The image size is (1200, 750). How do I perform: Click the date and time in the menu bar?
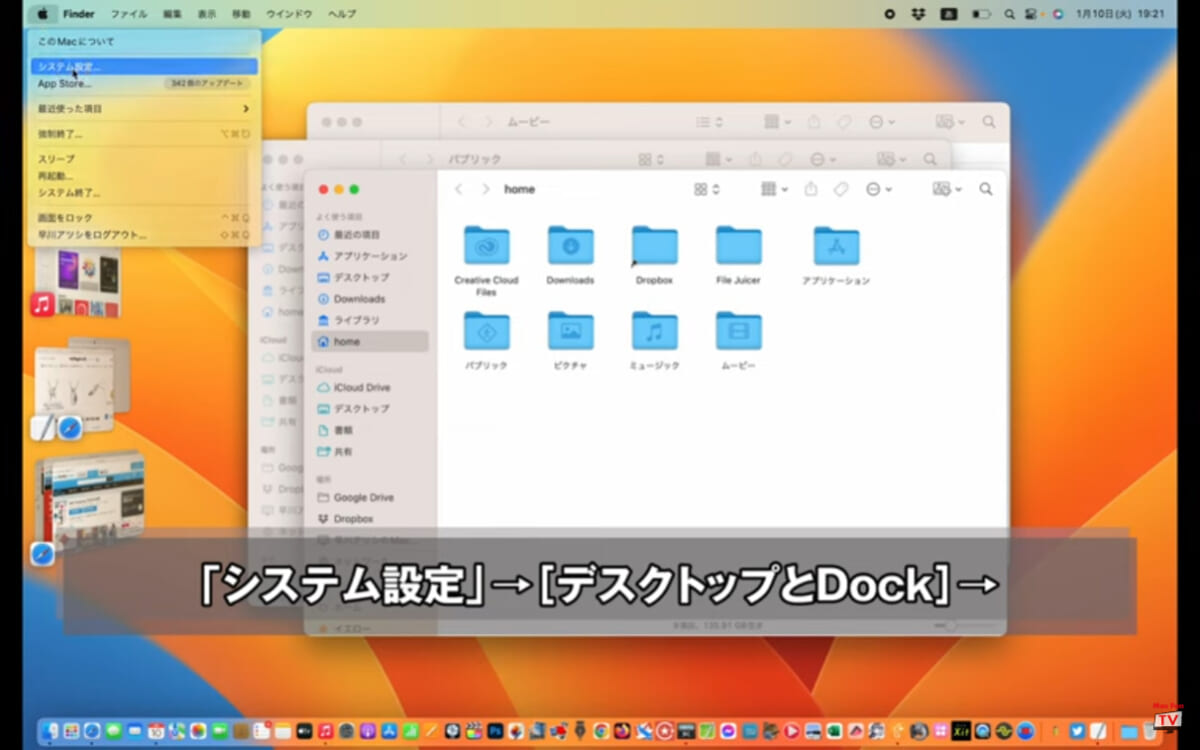[1120, 14]
